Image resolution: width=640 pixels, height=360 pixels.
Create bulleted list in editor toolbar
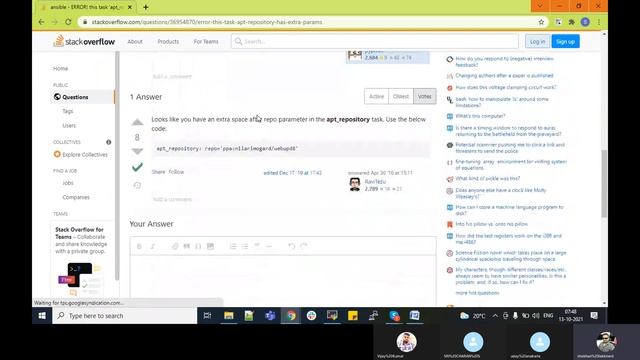pos(244,246)
